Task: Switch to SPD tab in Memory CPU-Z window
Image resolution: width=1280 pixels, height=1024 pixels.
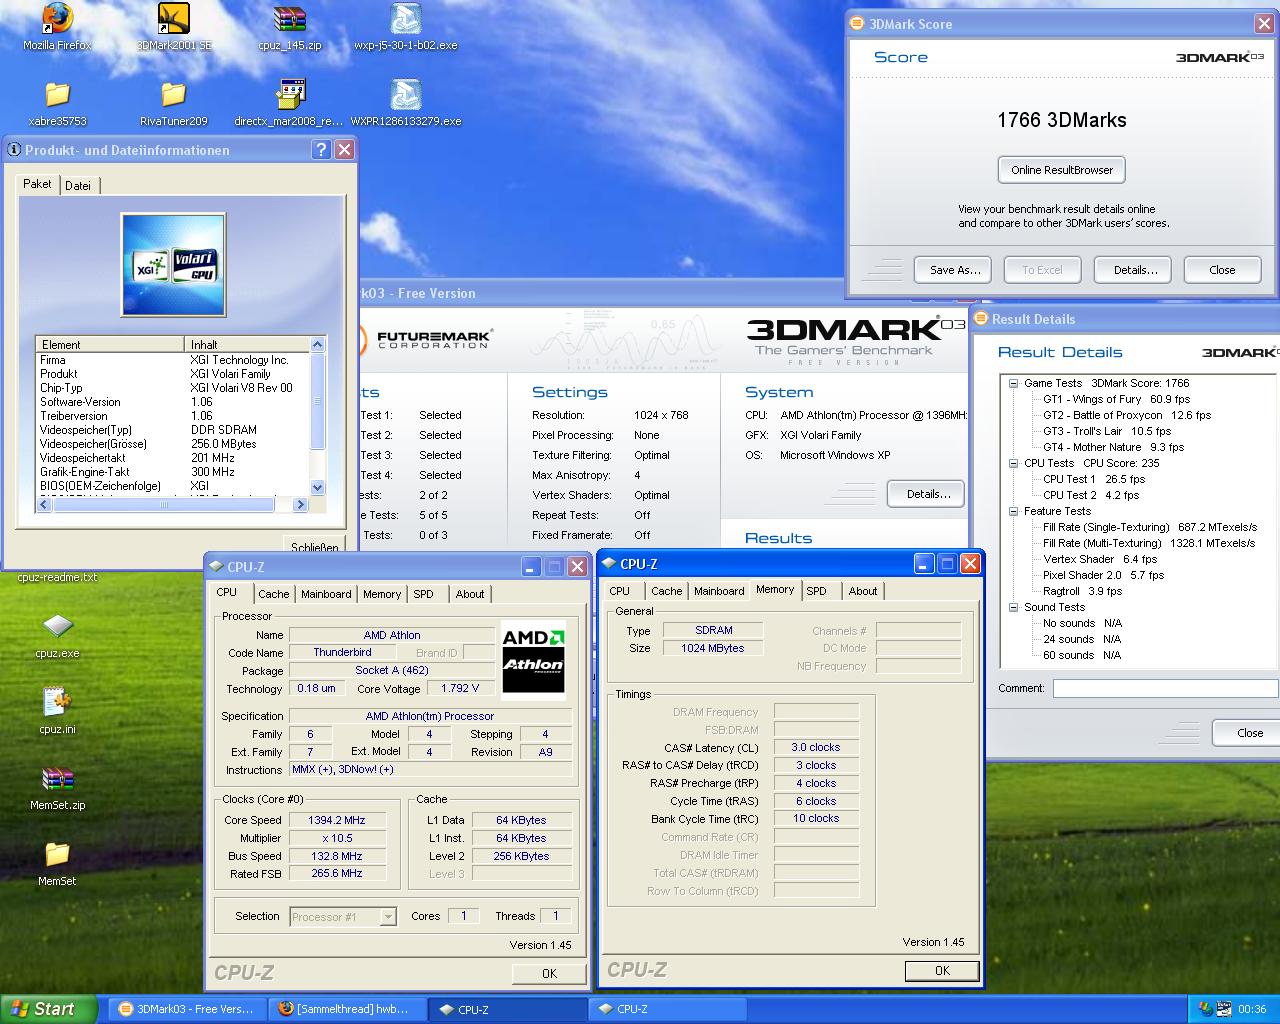Action: (x=817, y=591)
